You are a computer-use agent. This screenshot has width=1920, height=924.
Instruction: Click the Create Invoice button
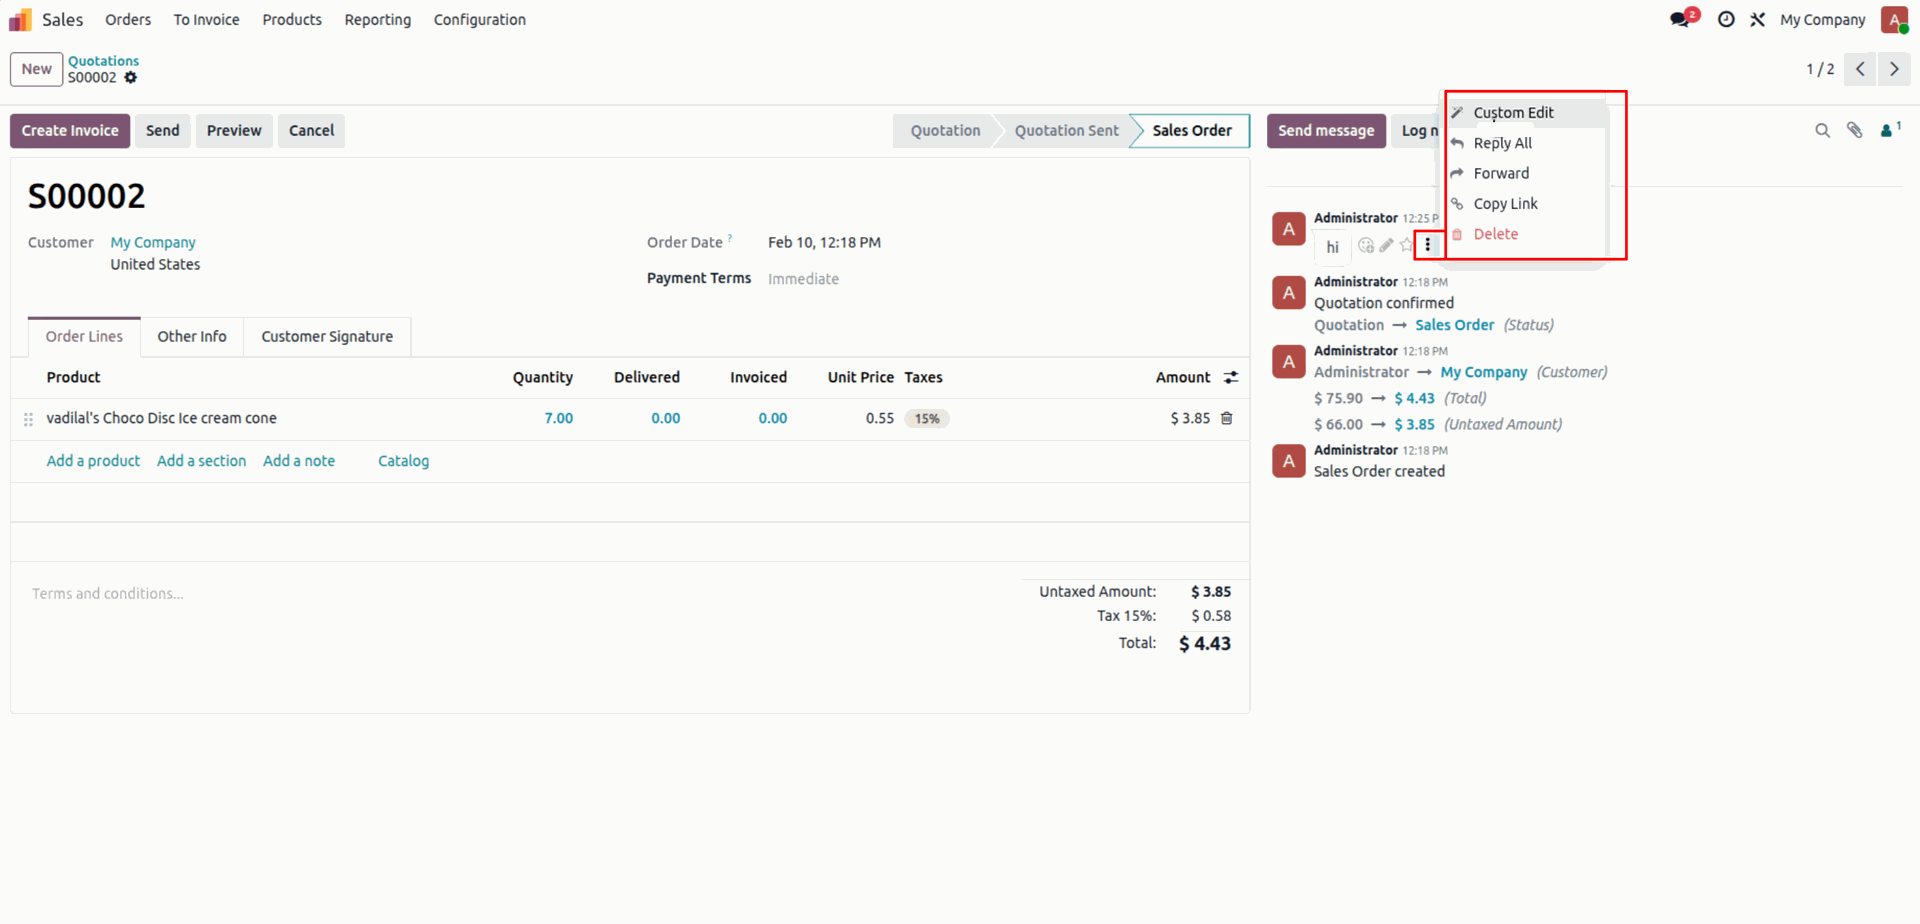[70, 131]
